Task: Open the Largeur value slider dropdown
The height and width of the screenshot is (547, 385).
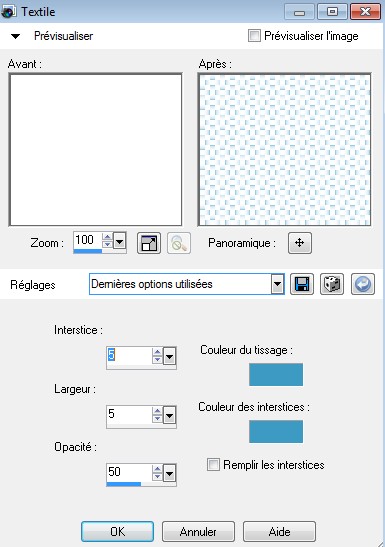Action: (169, 415)
